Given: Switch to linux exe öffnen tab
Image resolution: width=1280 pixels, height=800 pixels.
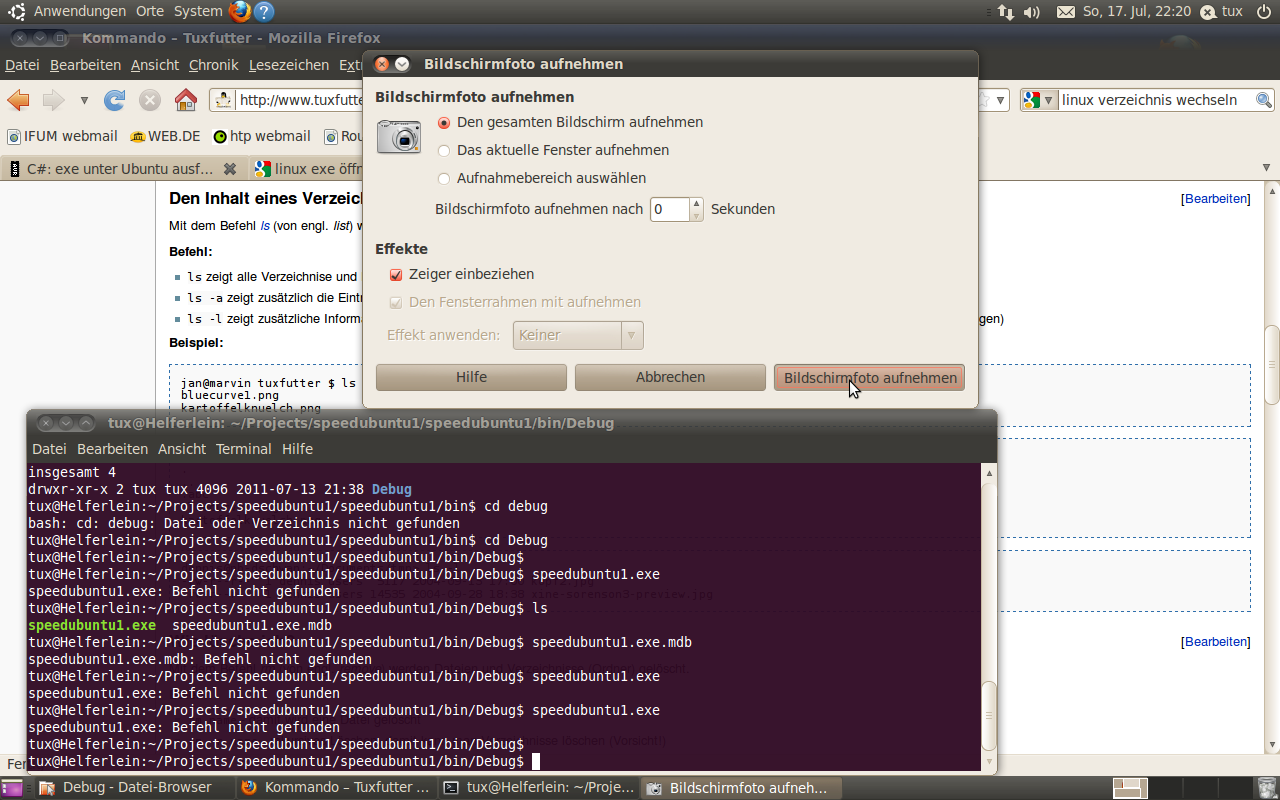Looking at the screenshot, I should (305, 169).
